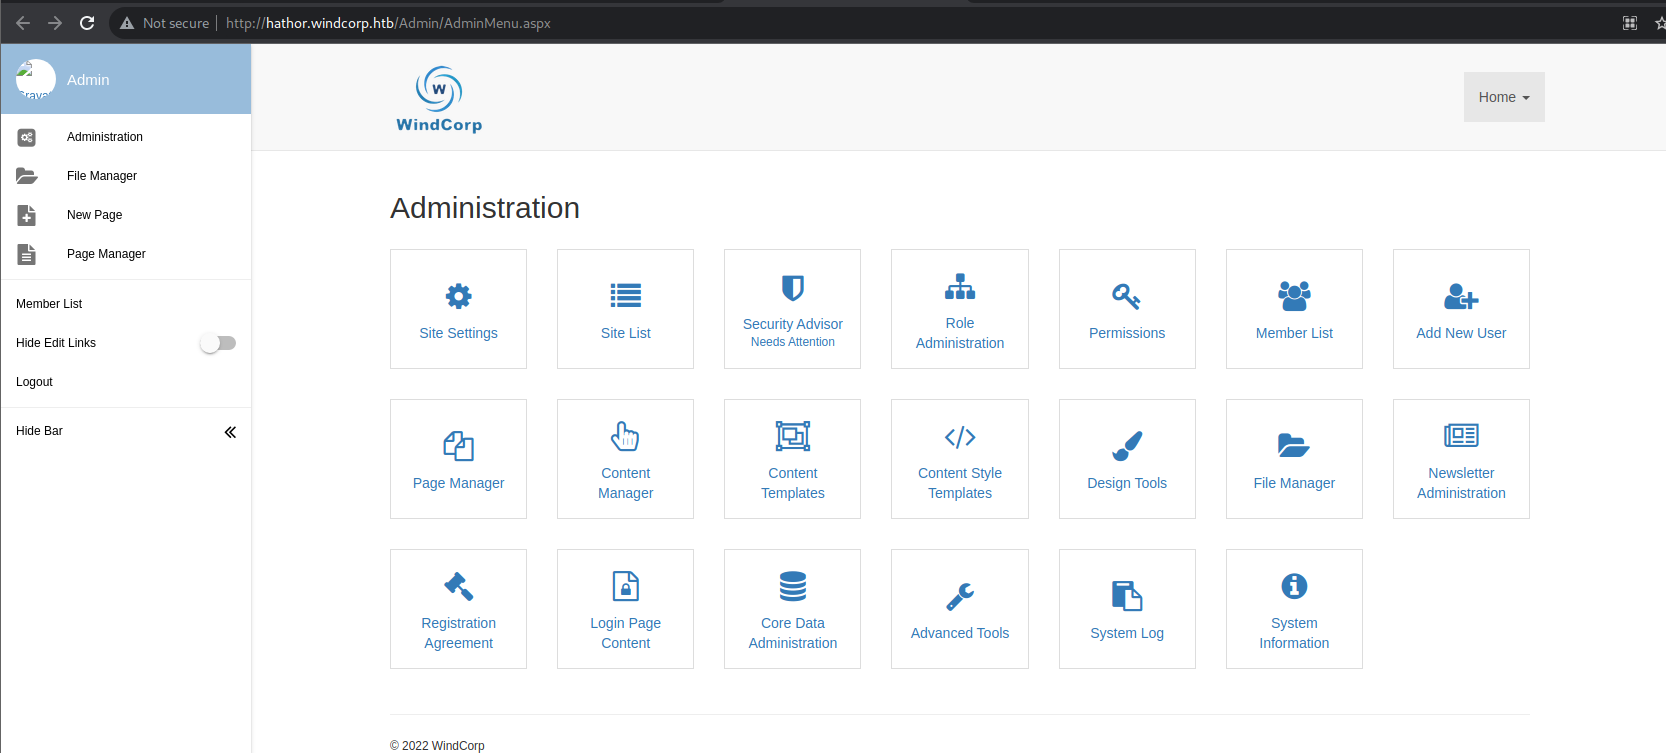Click the Registration Agreement gavel icon

coord(458,586)
